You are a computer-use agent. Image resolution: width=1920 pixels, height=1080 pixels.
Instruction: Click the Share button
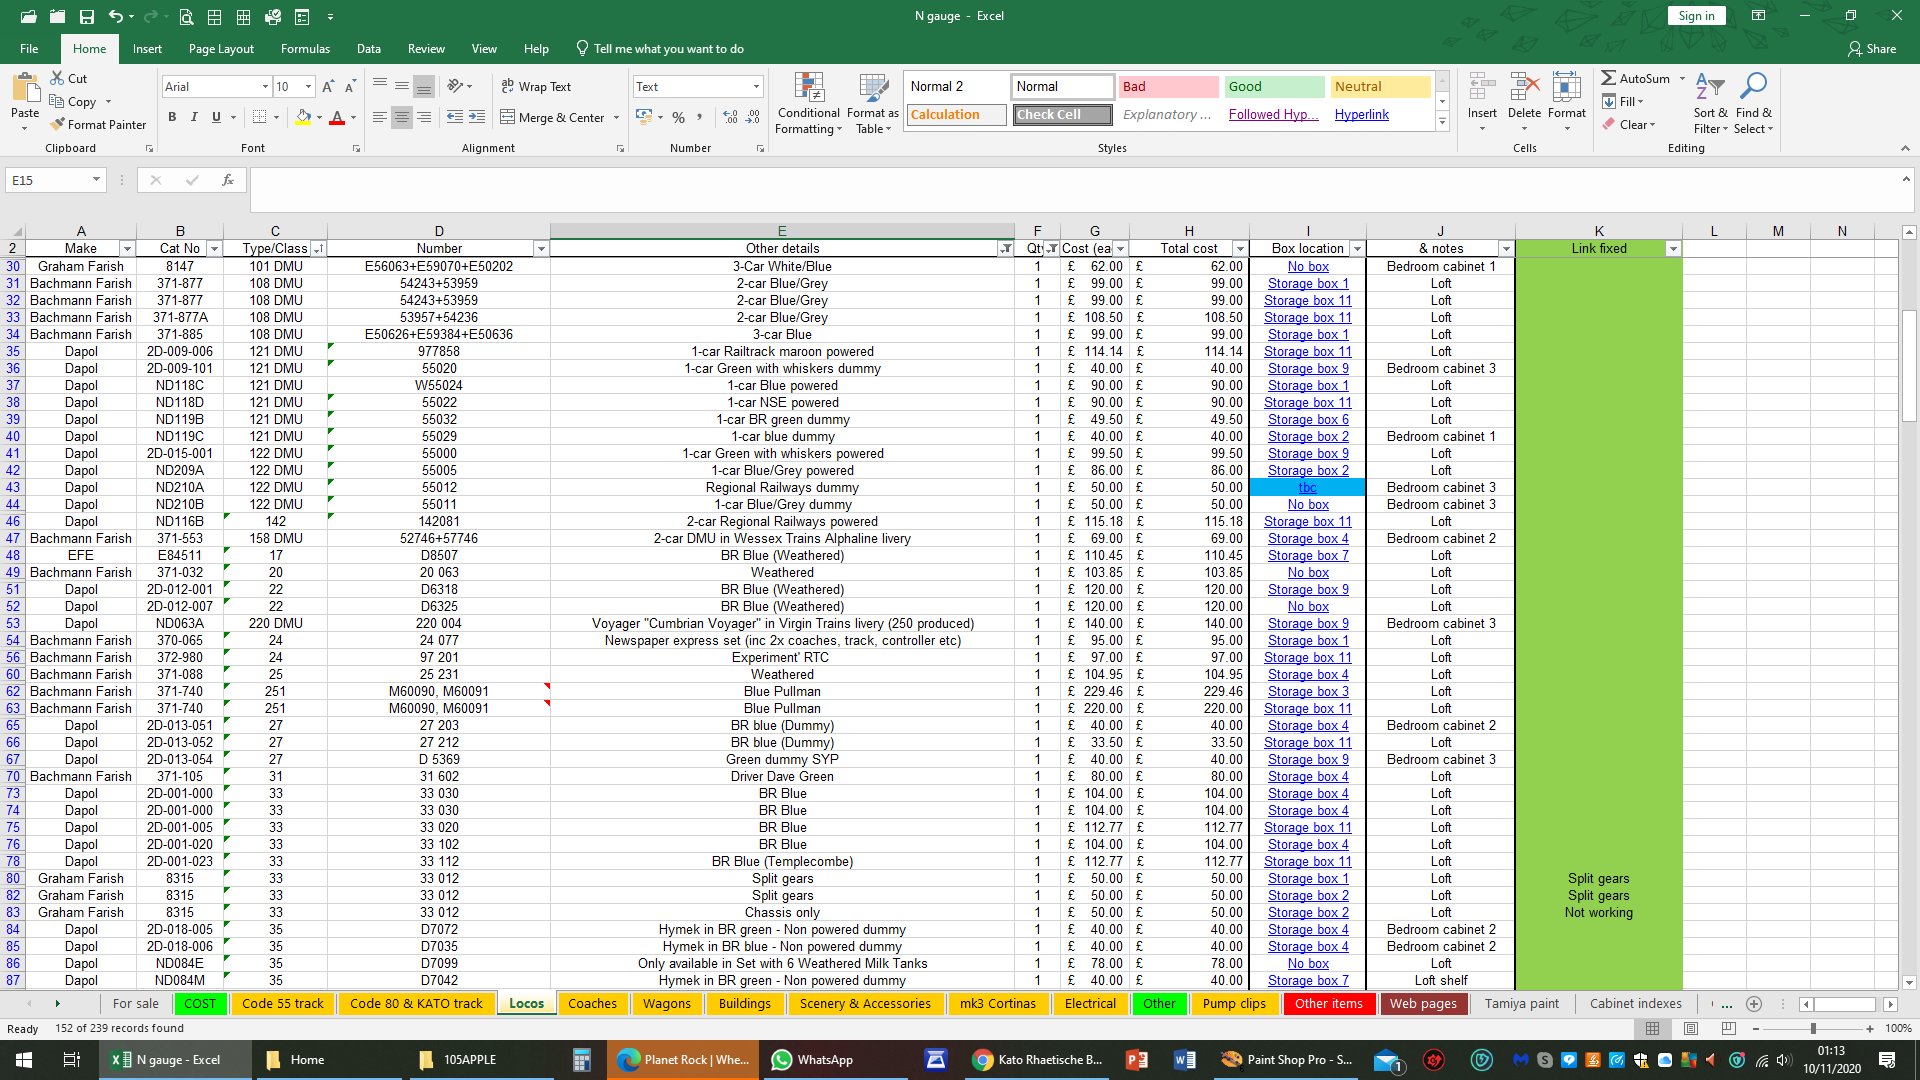pyautogui.click(x=1872, y=48)
